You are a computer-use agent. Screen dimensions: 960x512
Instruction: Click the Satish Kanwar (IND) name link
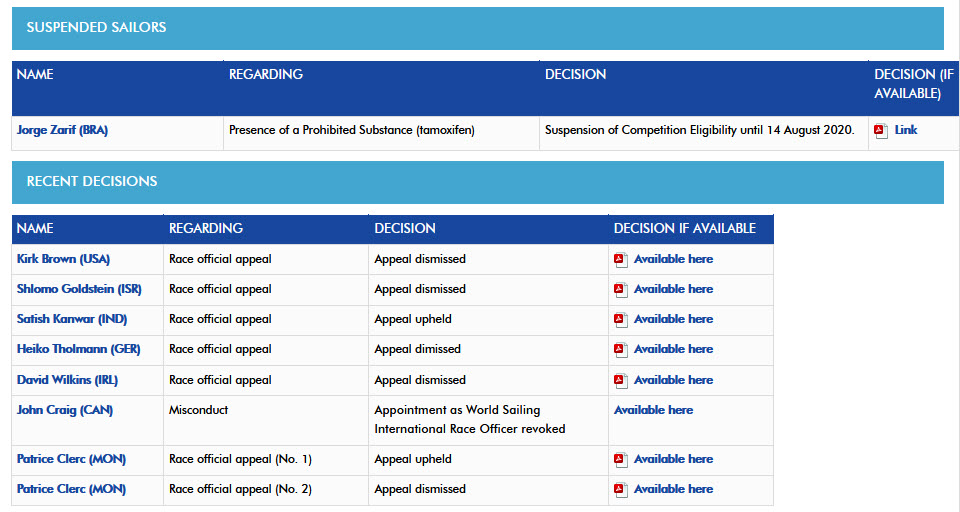72,319
